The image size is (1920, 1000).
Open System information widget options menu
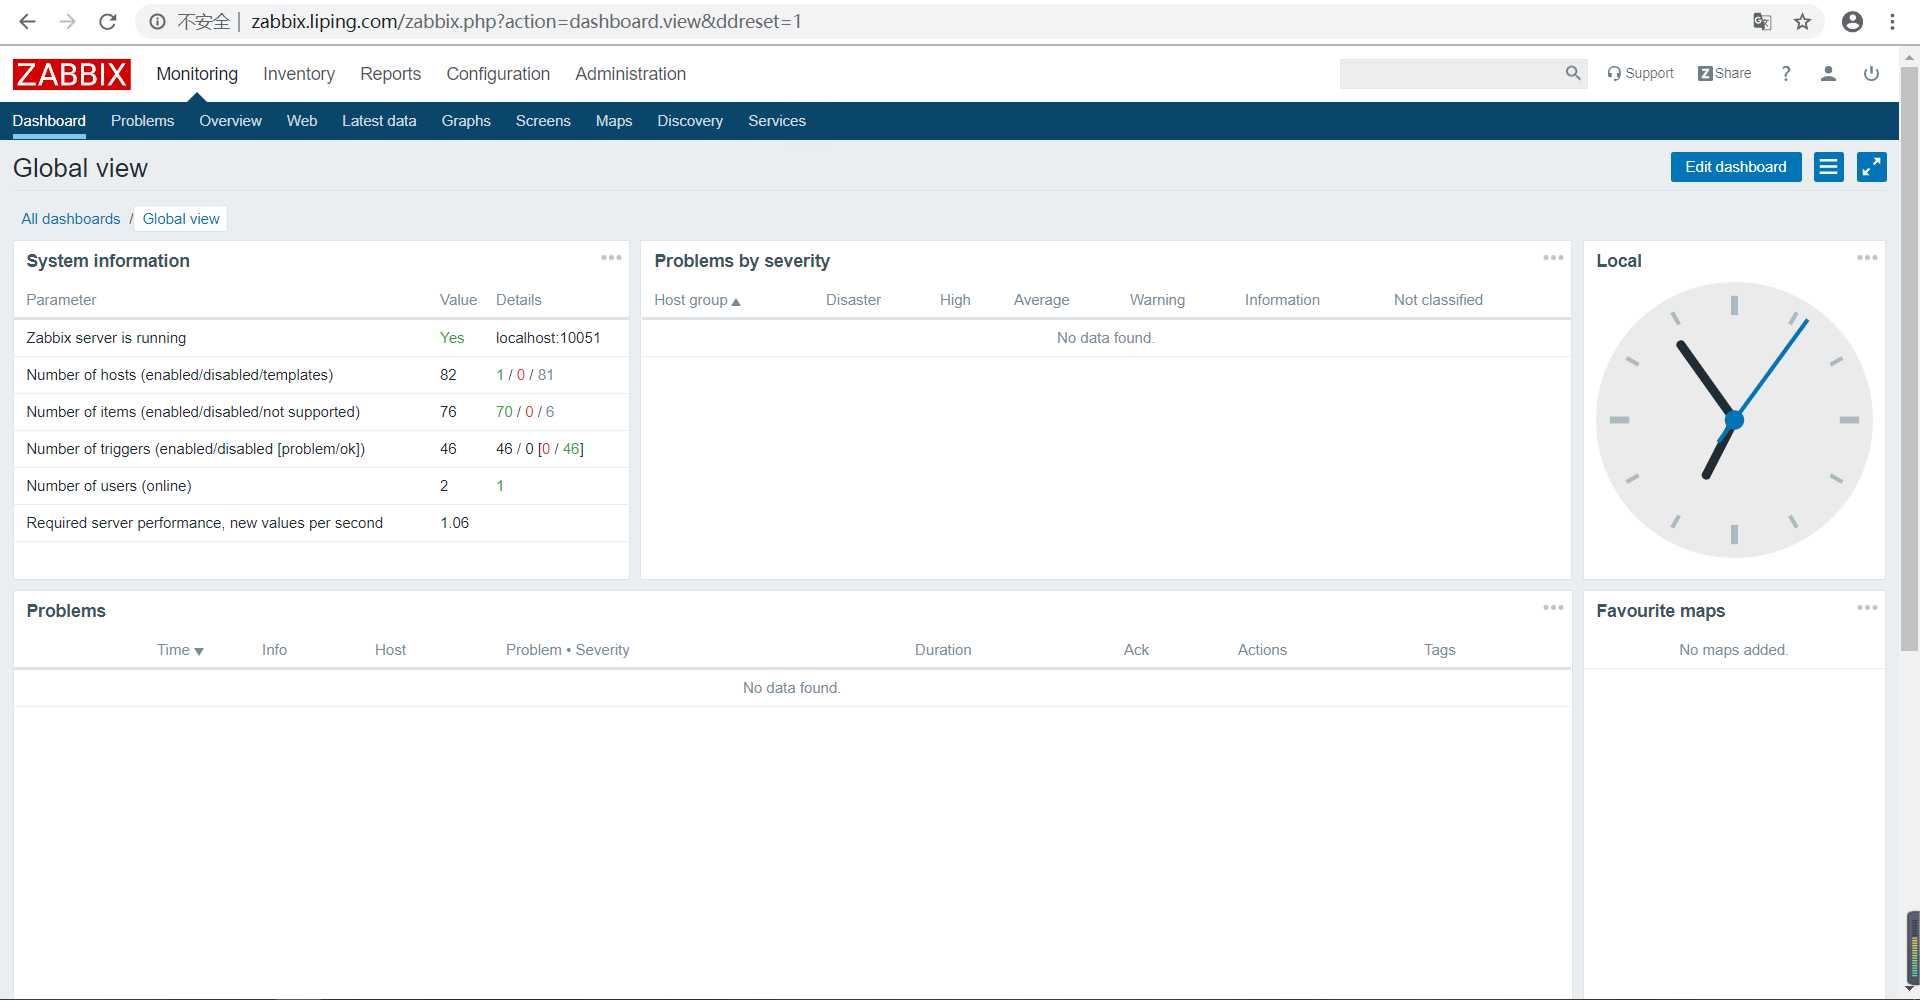[611, 258]
